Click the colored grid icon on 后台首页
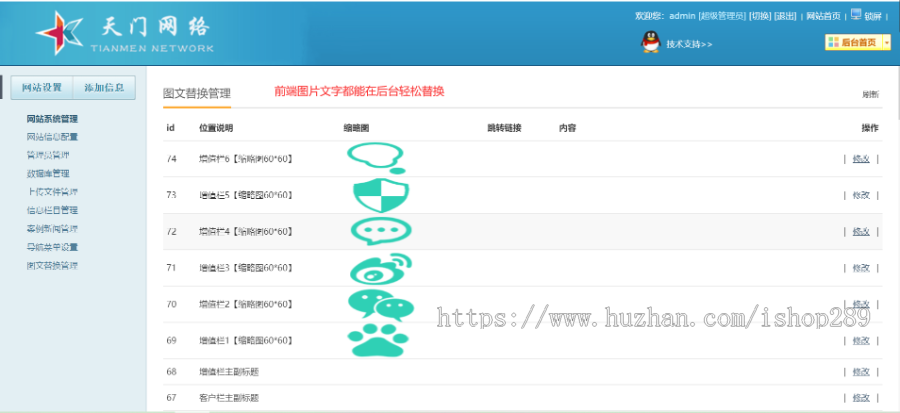900x413 pixels. point(833,42)
